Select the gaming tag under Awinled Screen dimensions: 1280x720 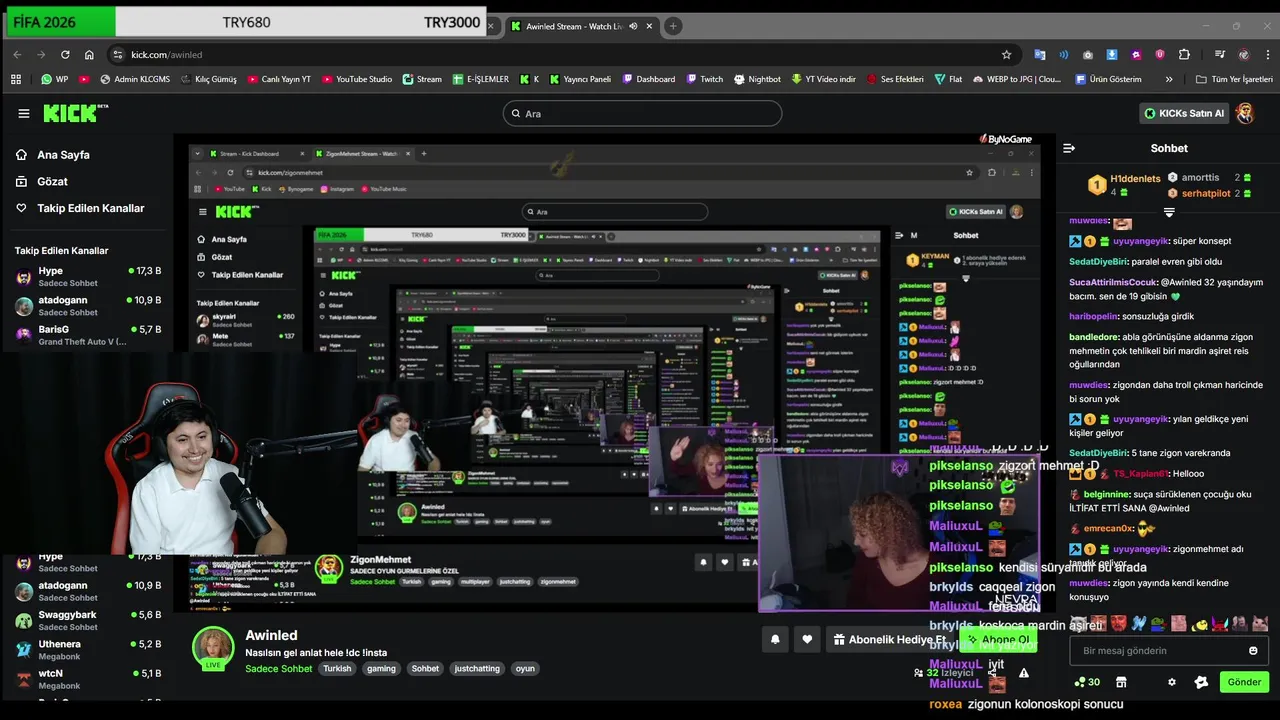[x=381, y=668]
